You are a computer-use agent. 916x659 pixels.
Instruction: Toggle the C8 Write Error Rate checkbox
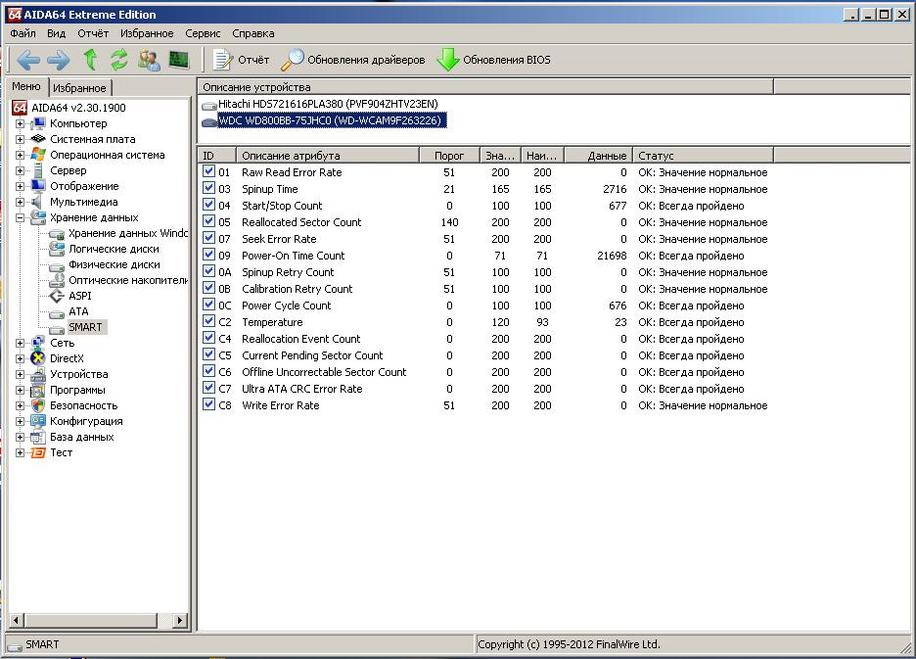[x=209, y=404]
